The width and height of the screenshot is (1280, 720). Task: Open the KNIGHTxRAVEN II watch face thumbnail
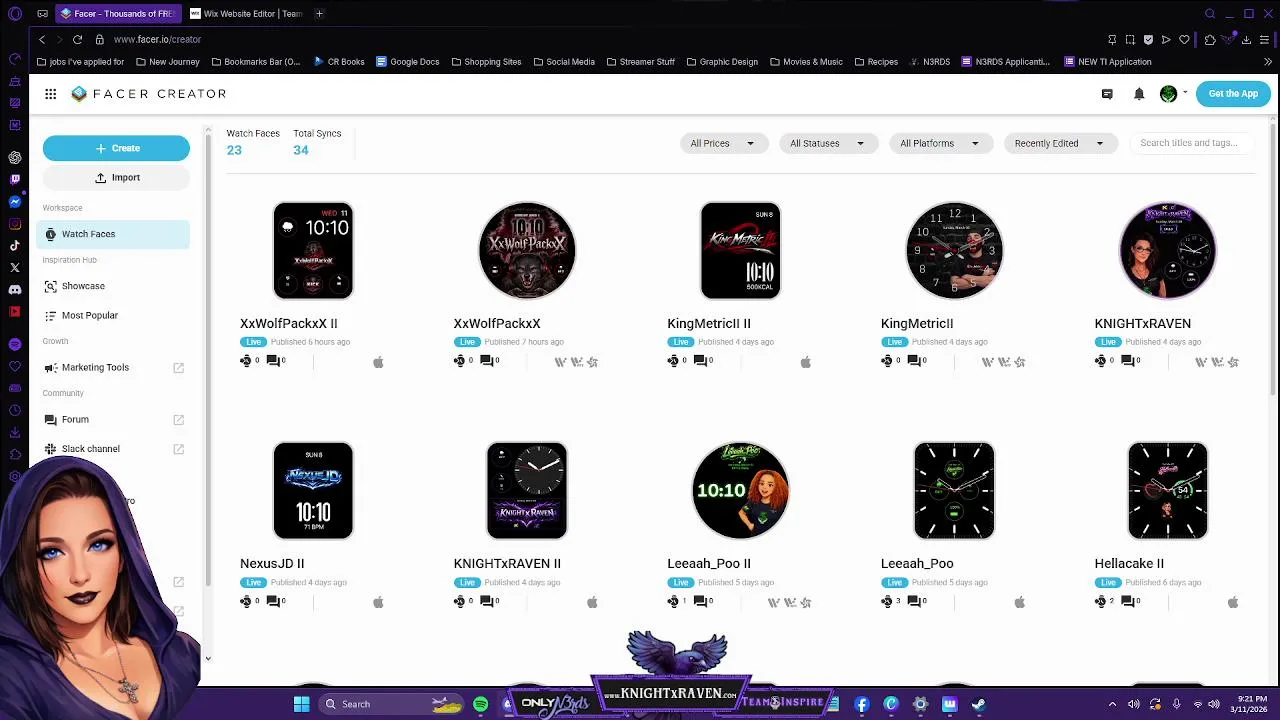click(527, 491)
